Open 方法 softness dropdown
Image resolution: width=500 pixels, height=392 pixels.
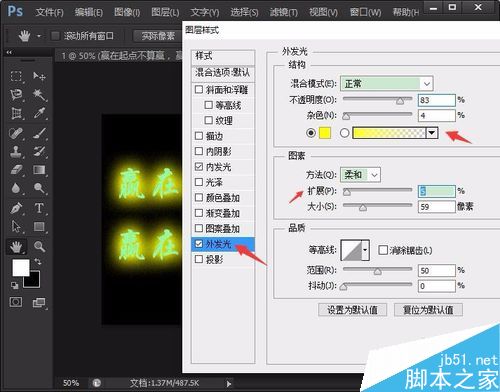360,175
